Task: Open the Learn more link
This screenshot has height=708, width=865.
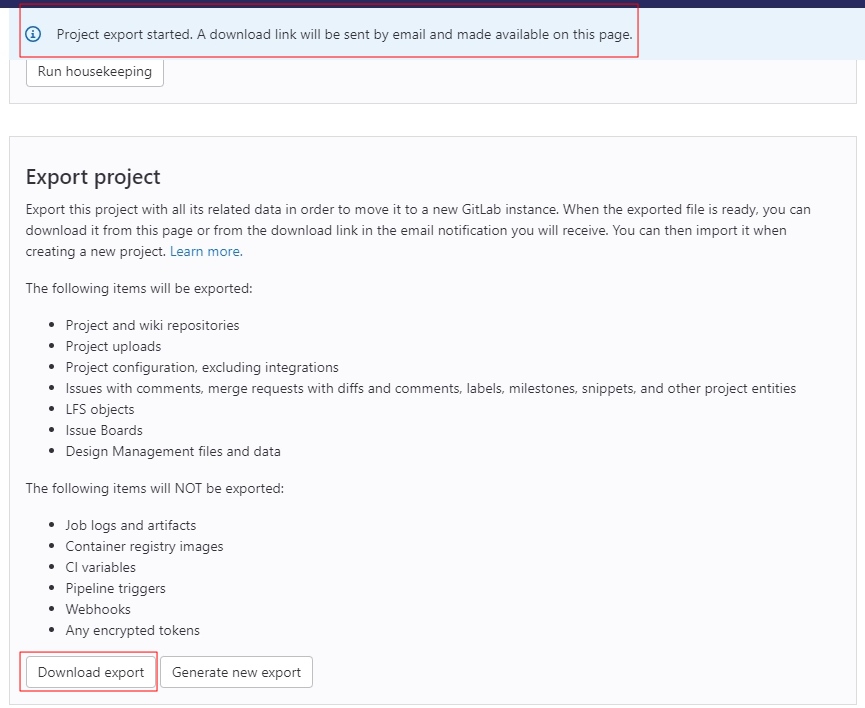Action: click(x=206, y=252)
